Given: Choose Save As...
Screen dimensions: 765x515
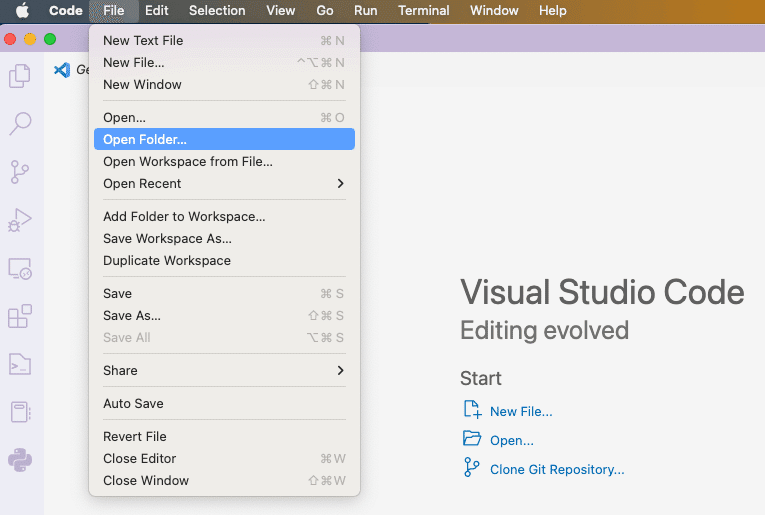Looking at the screenshot, I should [224, 316].
